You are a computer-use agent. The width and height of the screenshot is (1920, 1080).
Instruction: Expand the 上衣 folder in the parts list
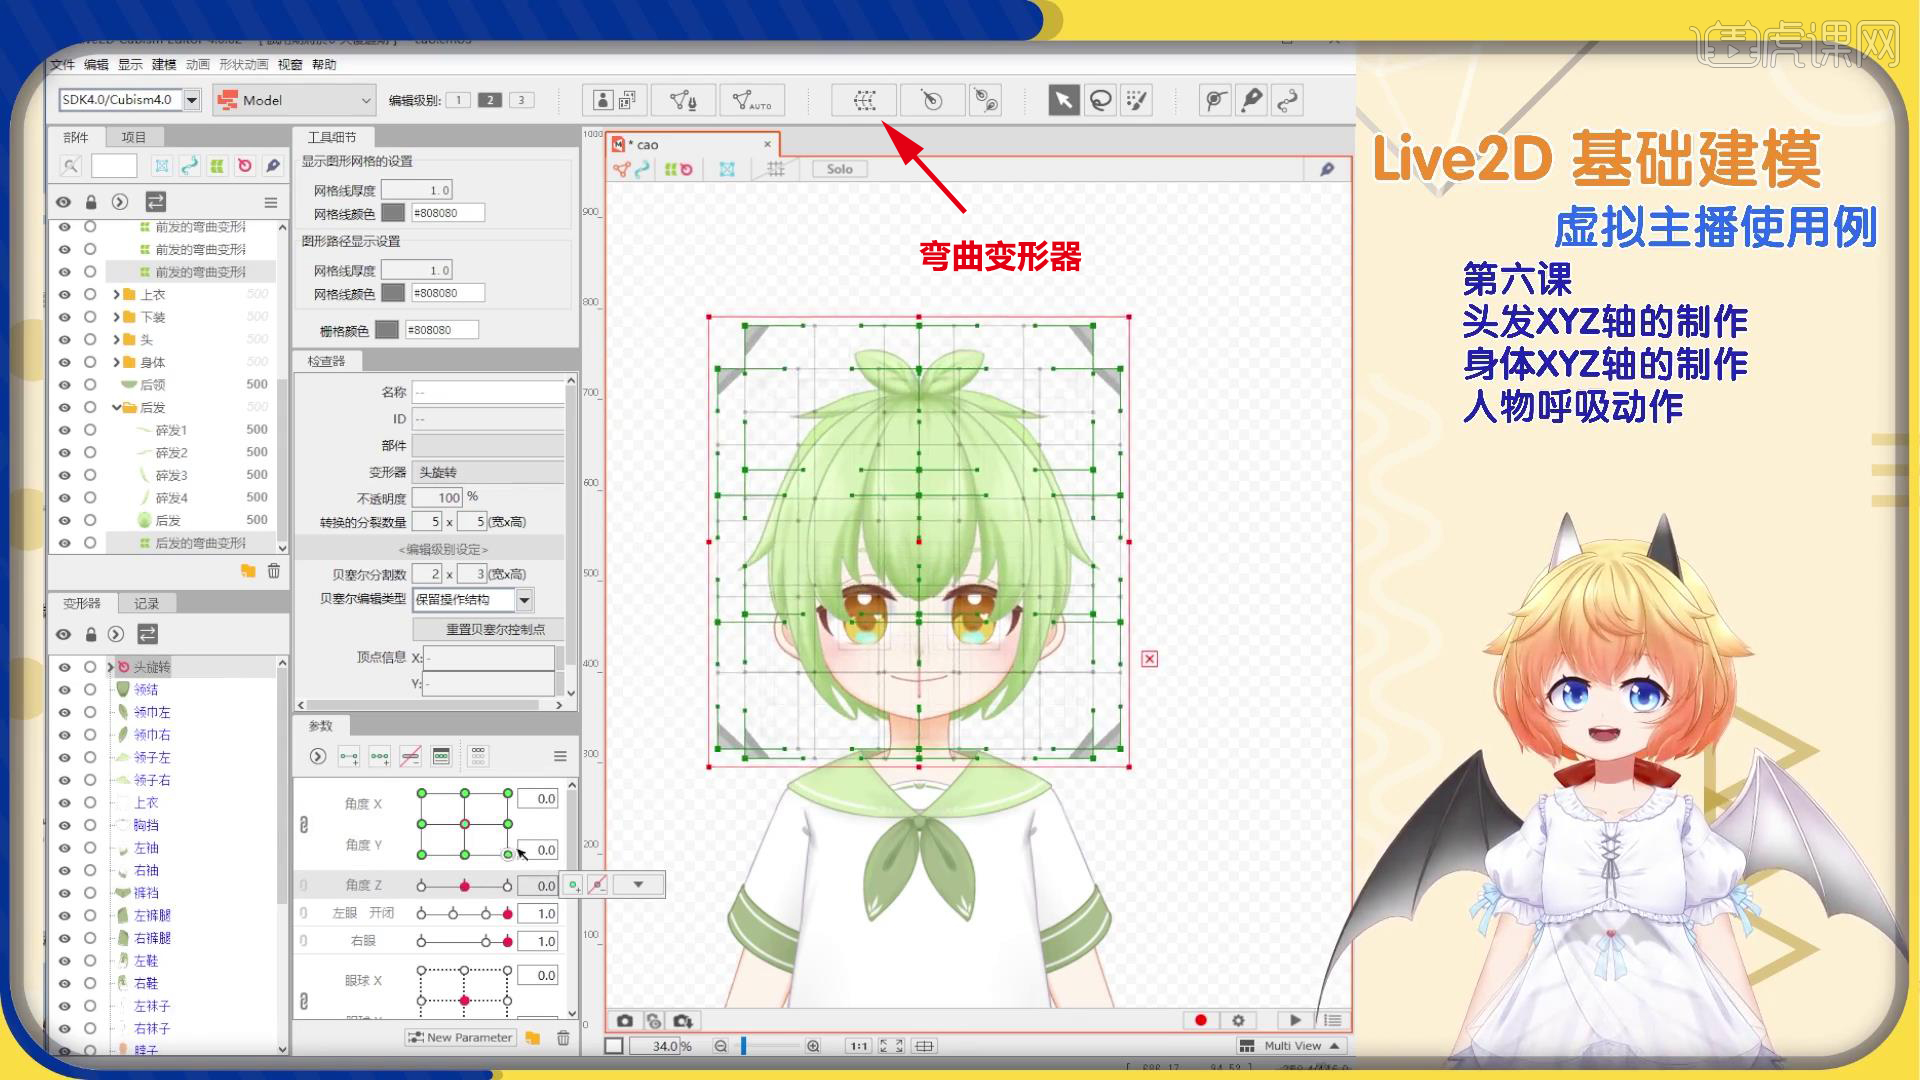[117, 294]
